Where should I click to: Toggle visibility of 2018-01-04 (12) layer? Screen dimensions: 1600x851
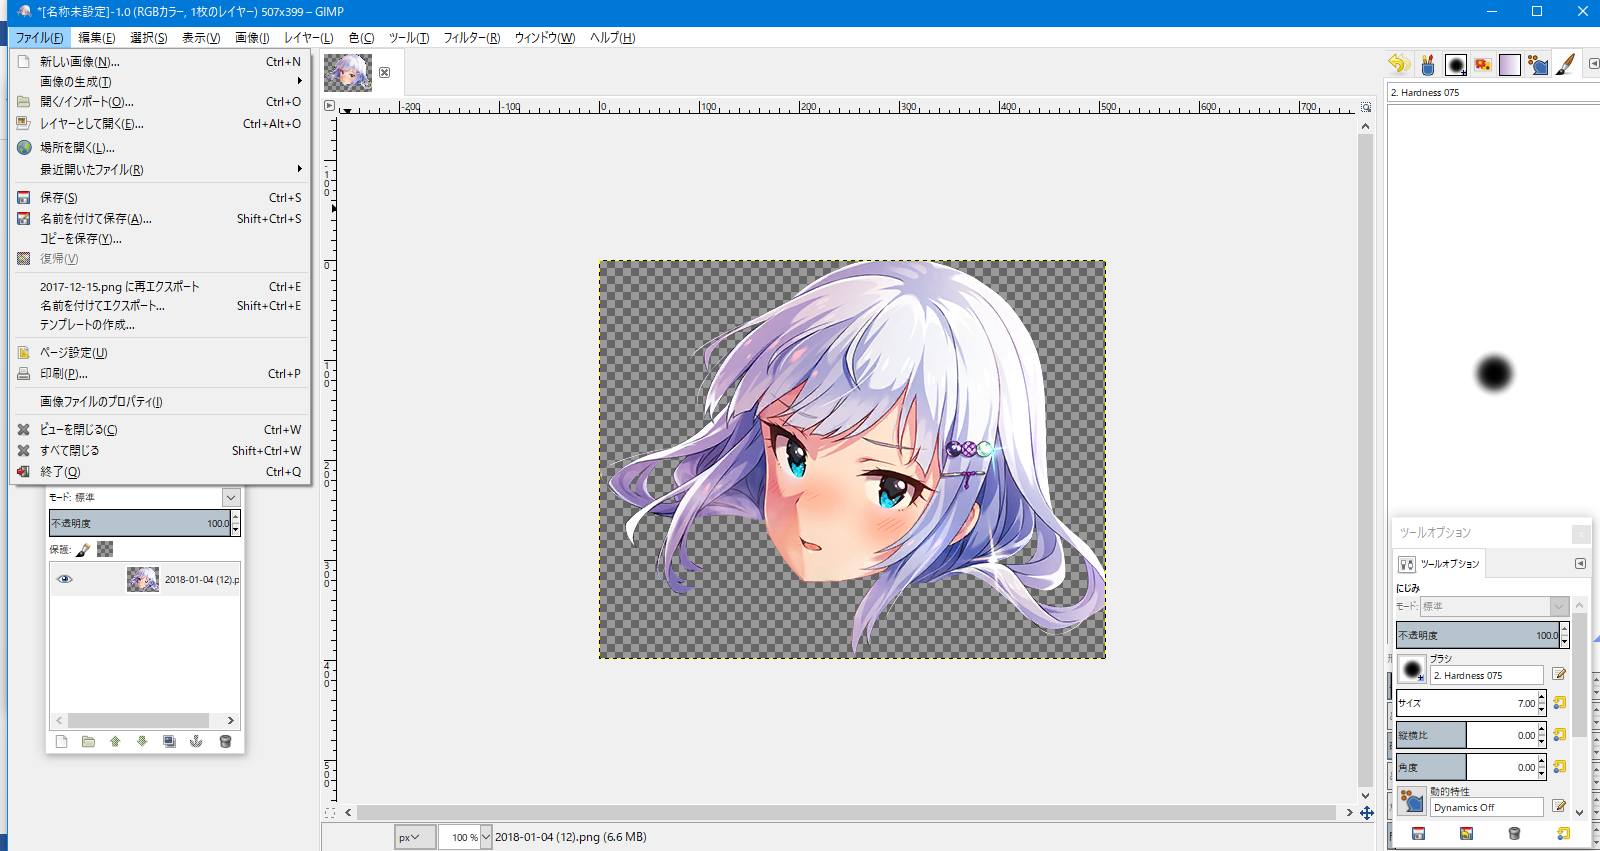tap(65, 579)
